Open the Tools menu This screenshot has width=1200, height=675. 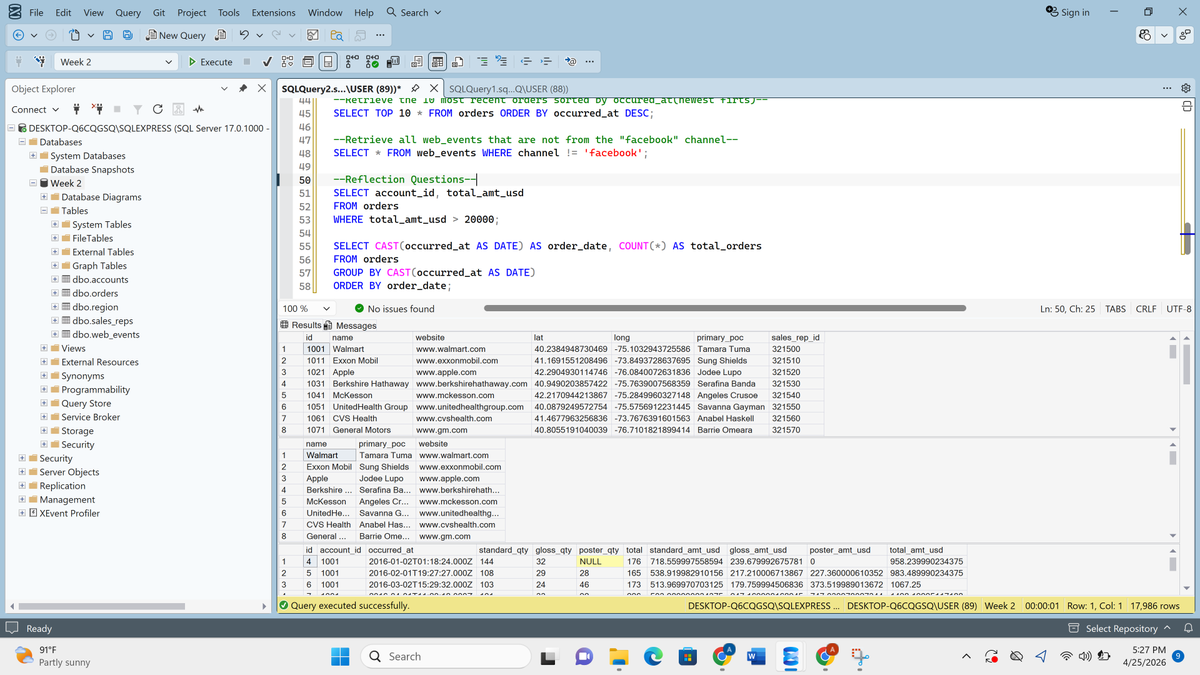coord(229,12)
